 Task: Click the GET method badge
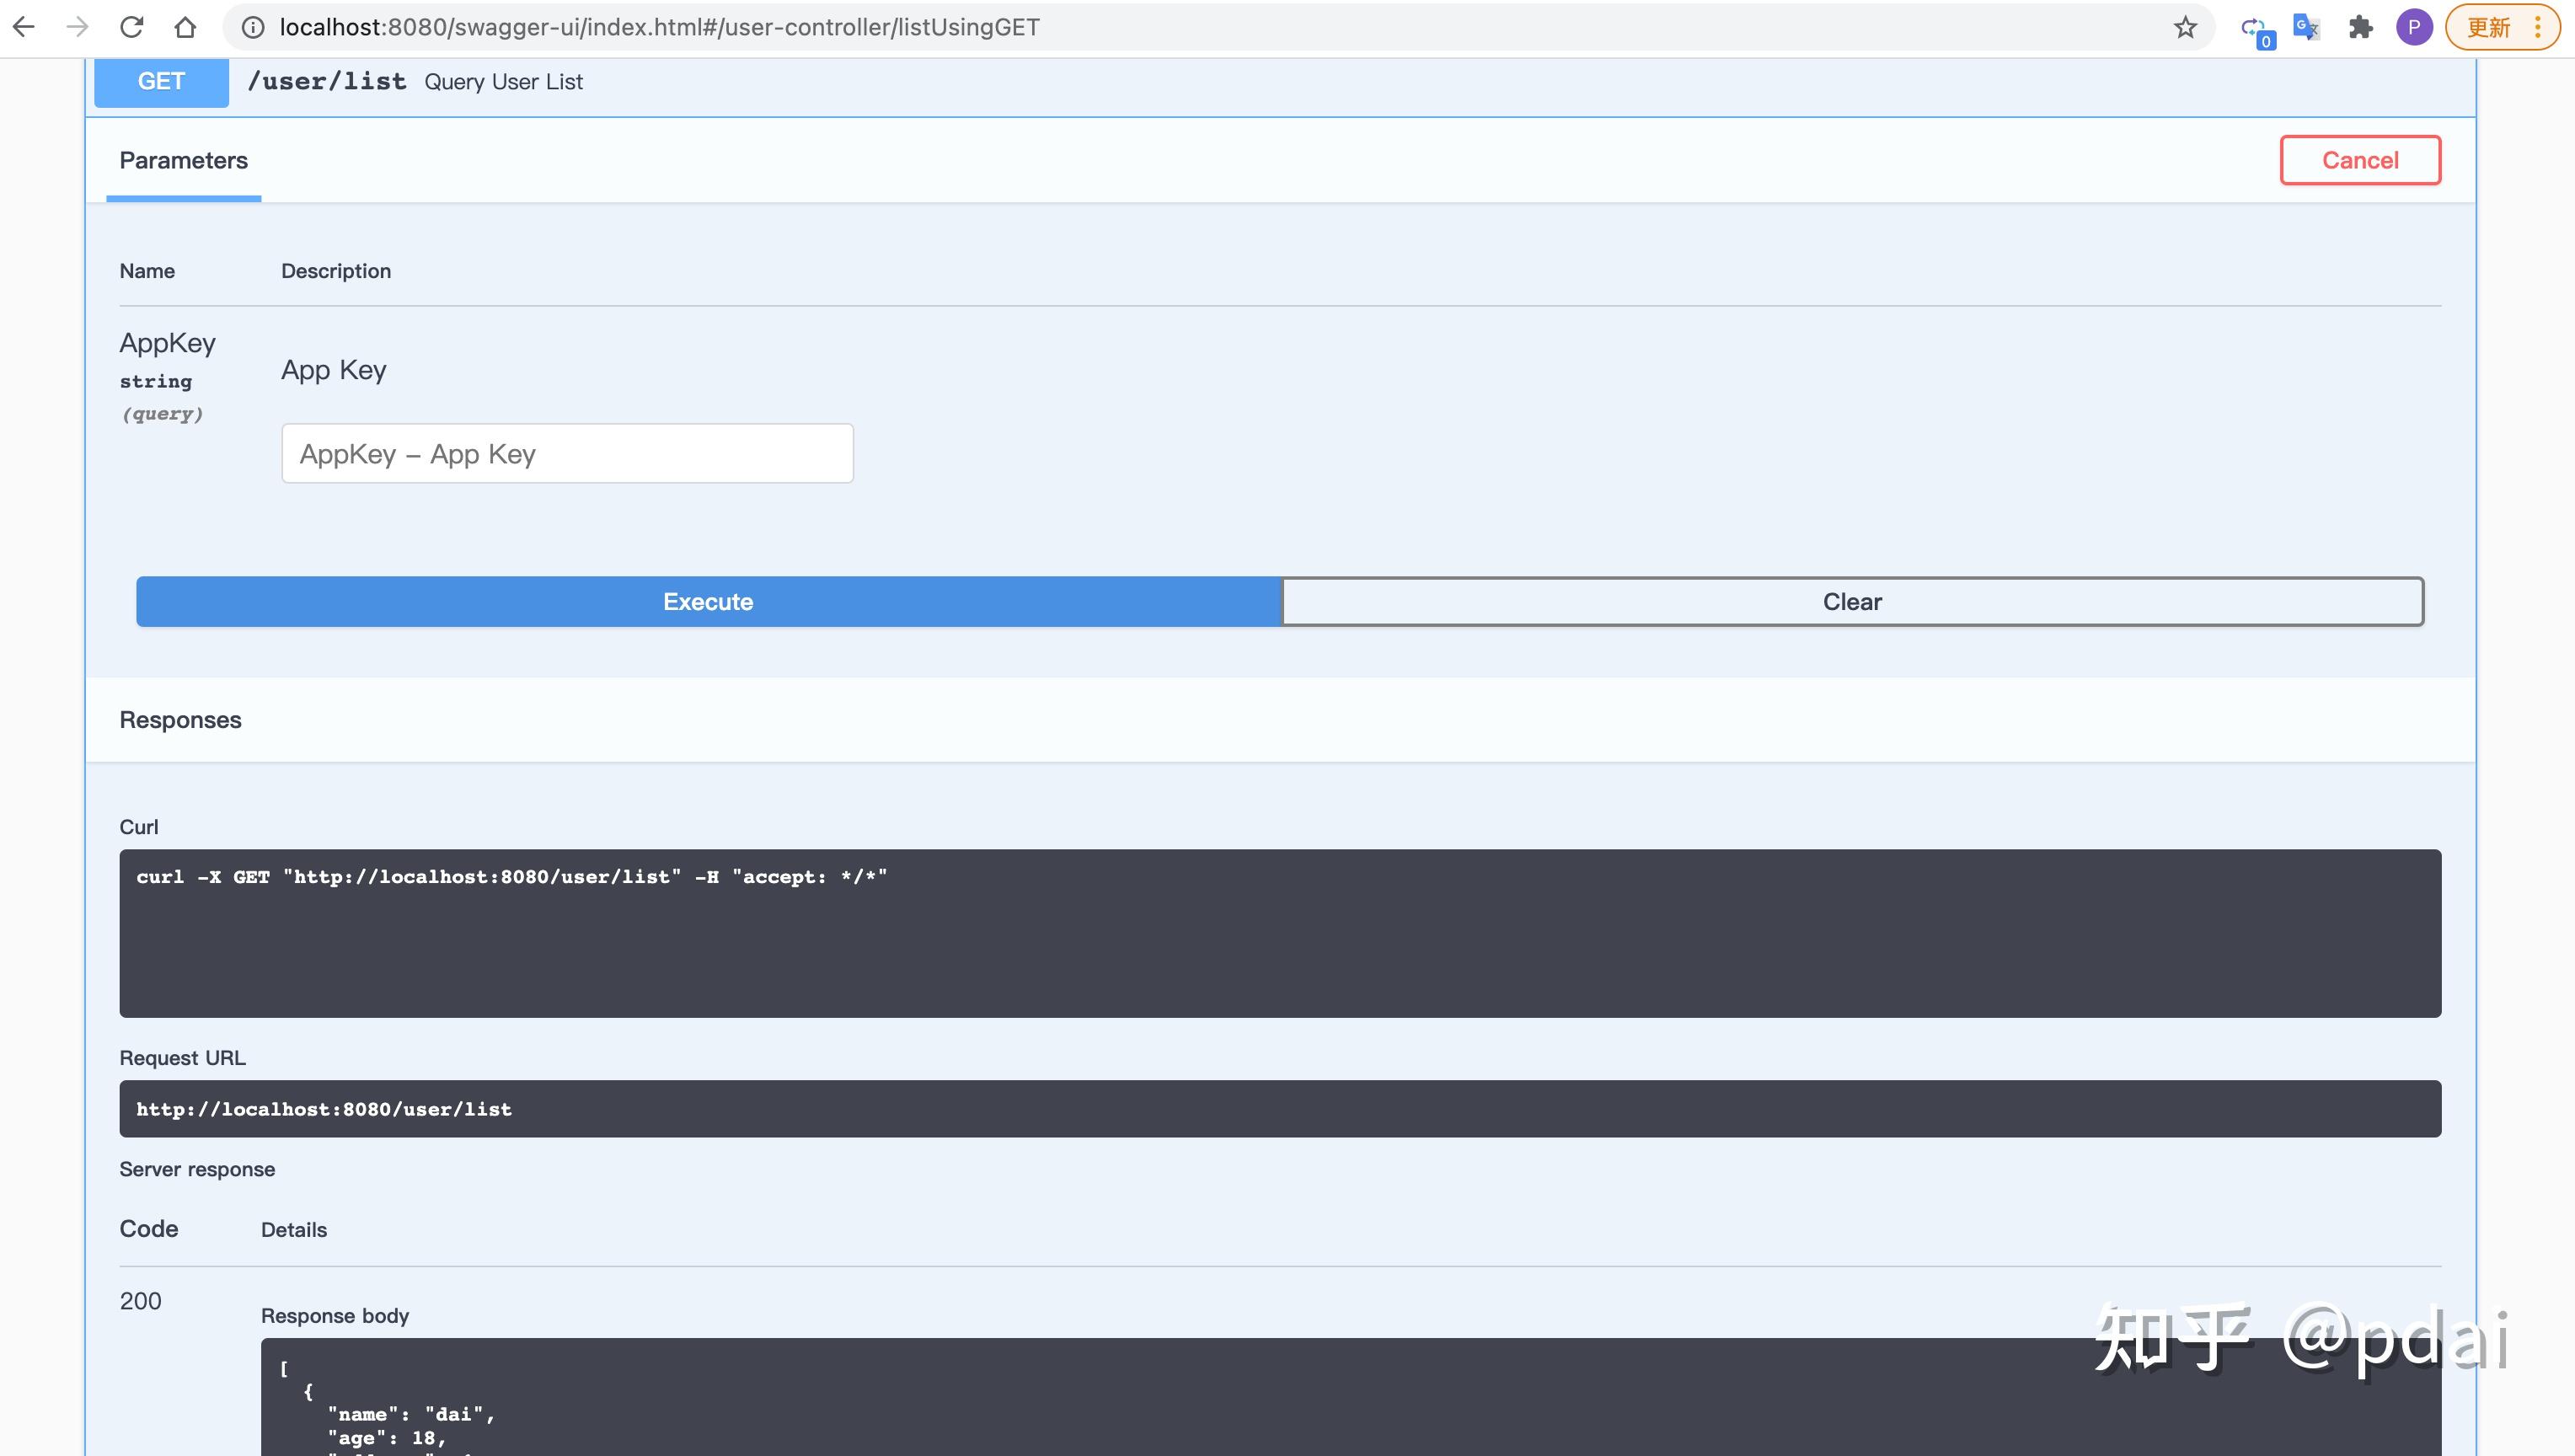point(161,82)
